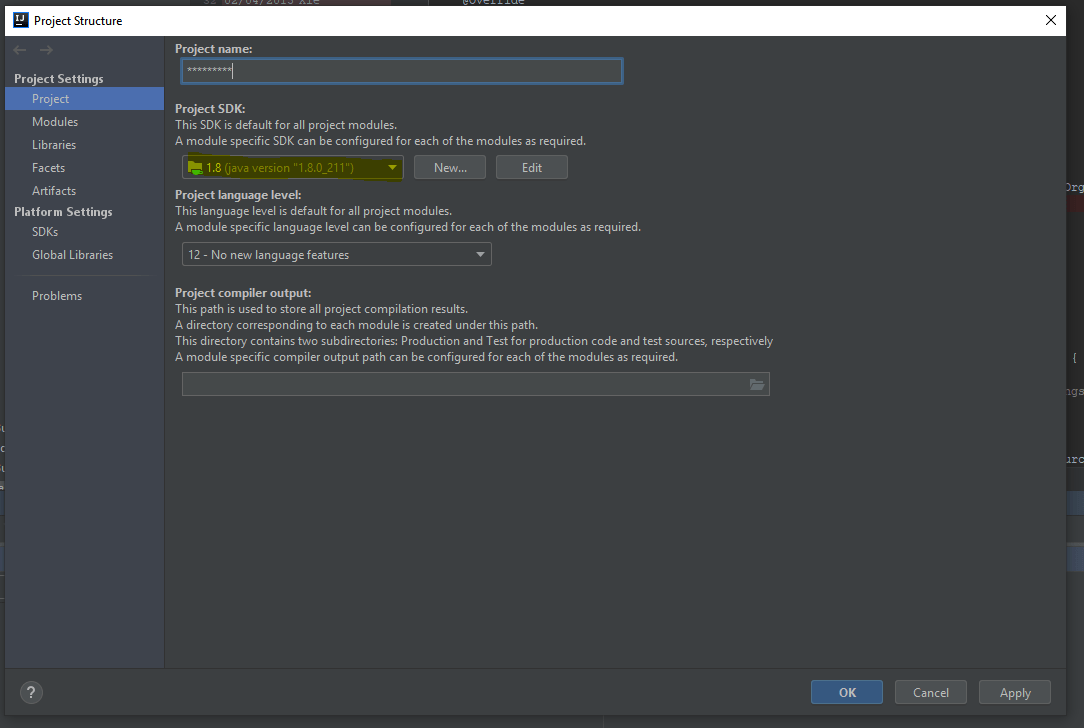Click the forward navigation arrow
Viewport: 1084px width, 728px height.
click(x=45, y=49)
